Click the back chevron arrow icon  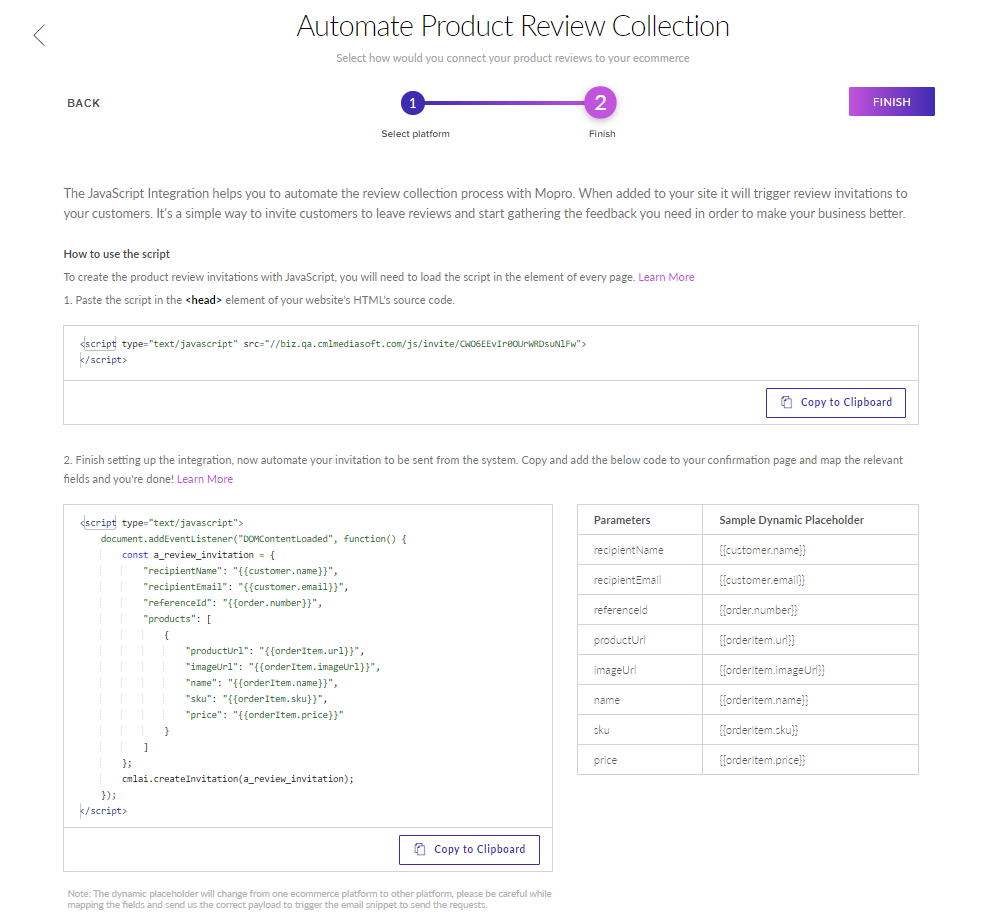pyautogui.click(x=39, y=35)
